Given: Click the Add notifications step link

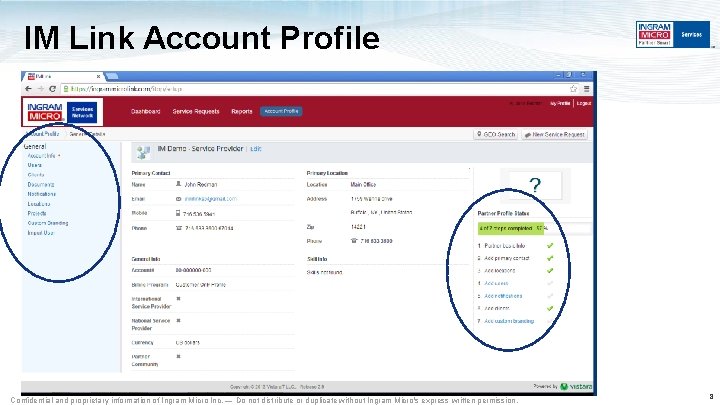Looking at the screenshot, I should [x=503, y=296].
